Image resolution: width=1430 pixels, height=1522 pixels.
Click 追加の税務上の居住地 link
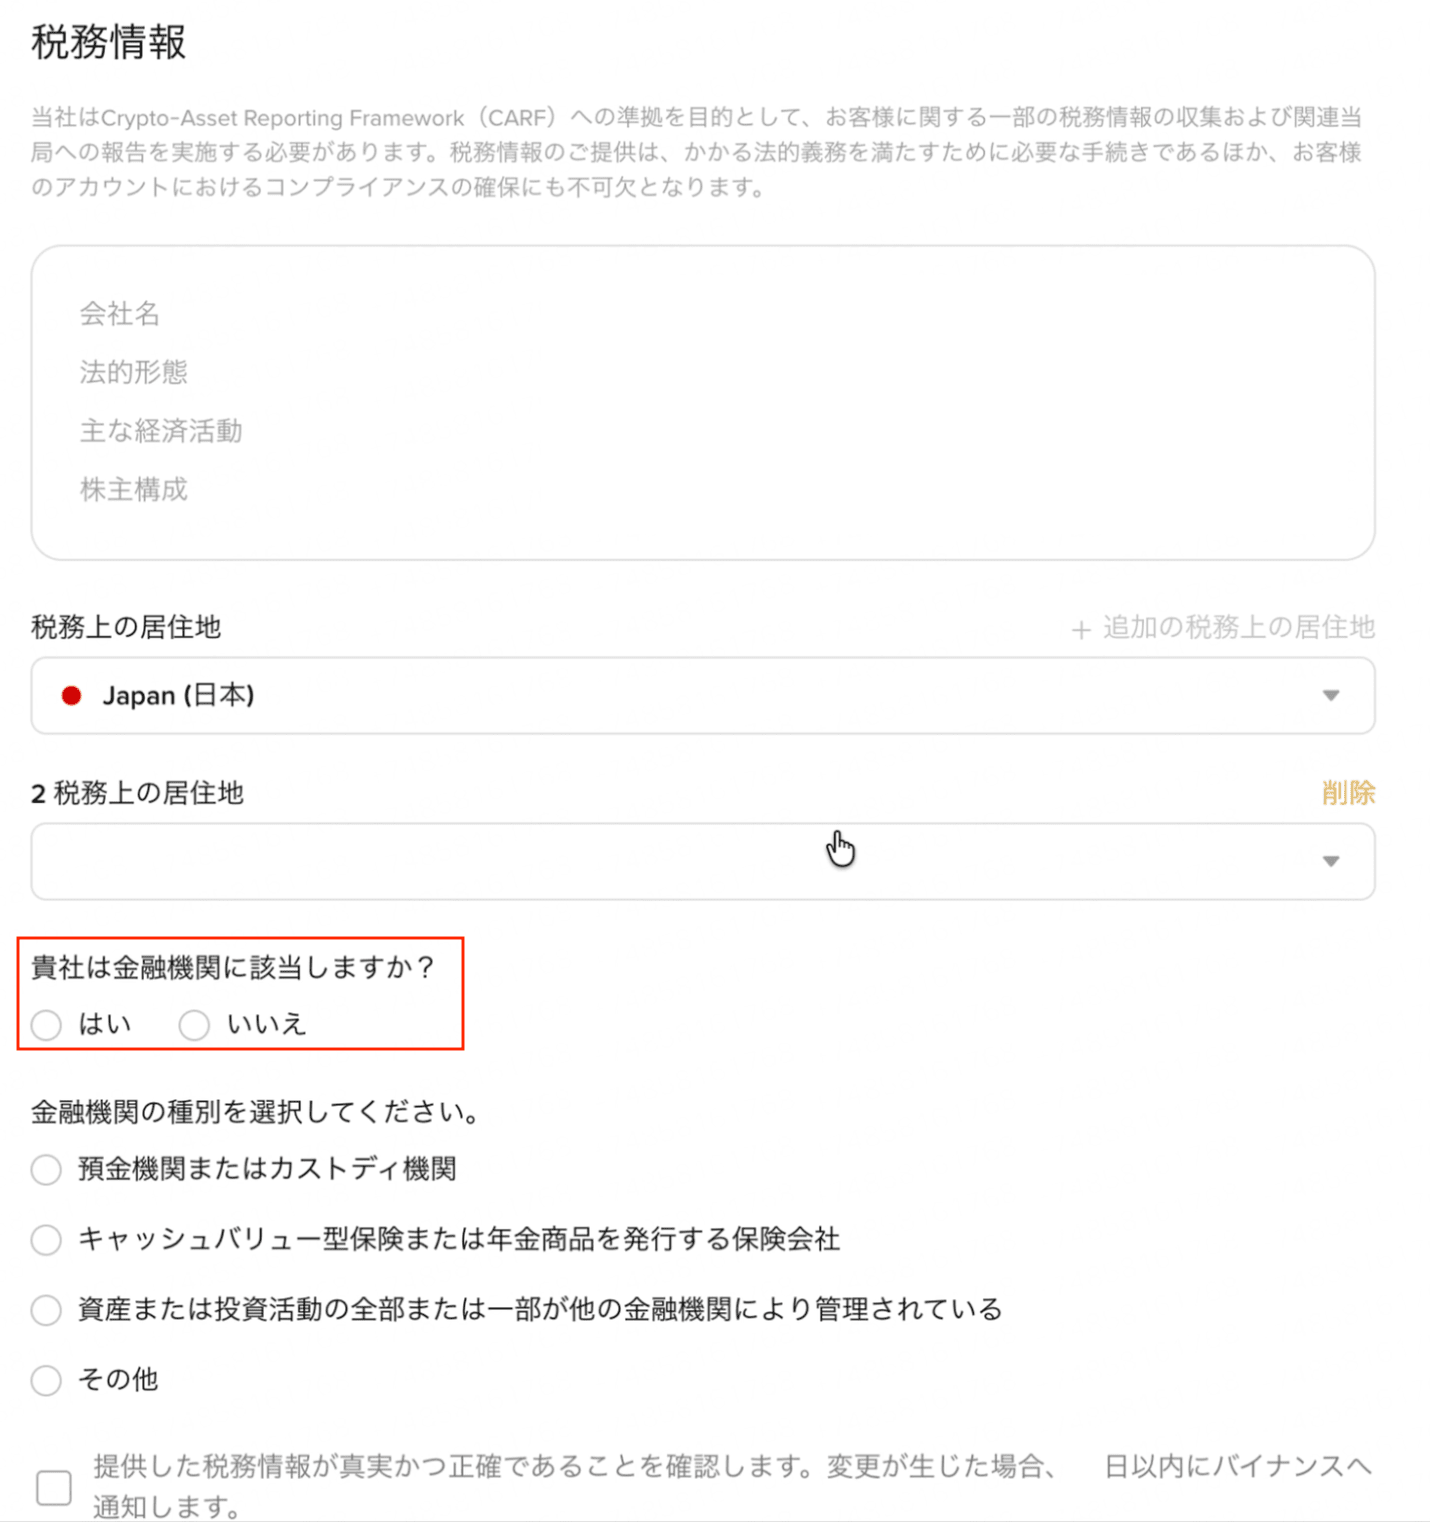pos(1238,628)
